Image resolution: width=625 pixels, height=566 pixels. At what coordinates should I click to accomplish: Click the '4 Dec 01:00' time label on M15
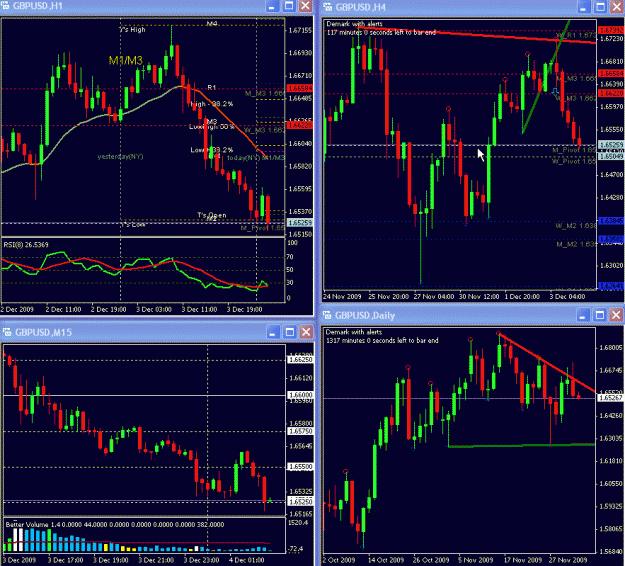pos(246,560)
